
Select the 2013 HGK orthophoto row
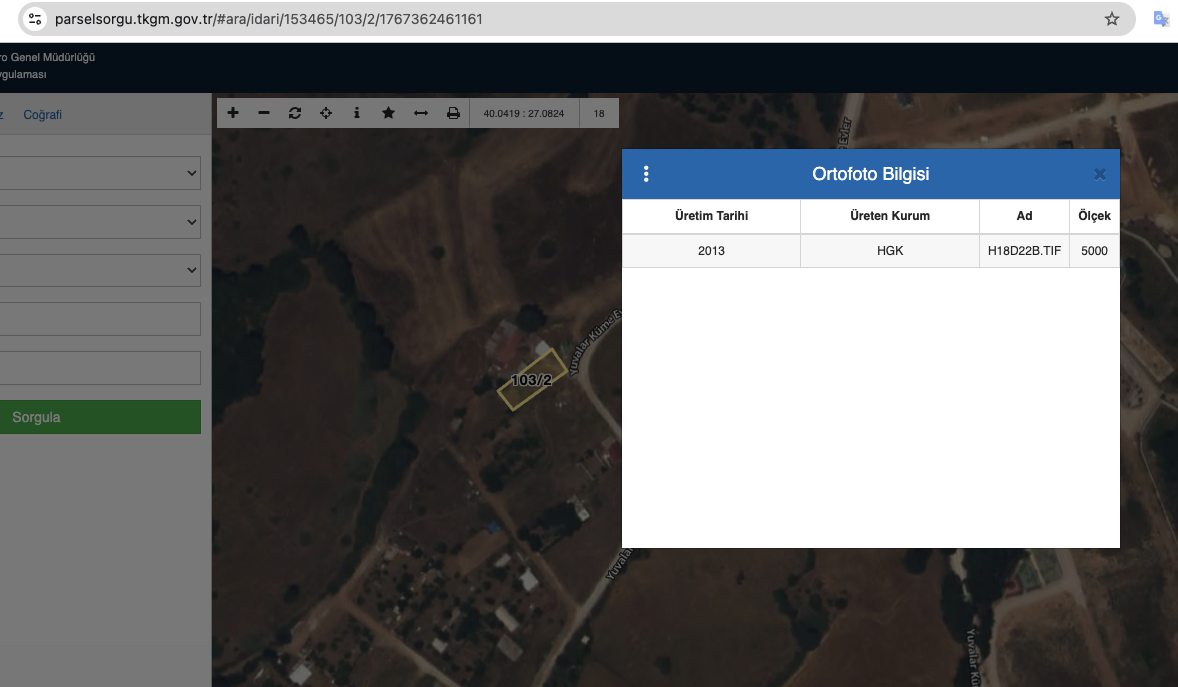tap(870, 251)
